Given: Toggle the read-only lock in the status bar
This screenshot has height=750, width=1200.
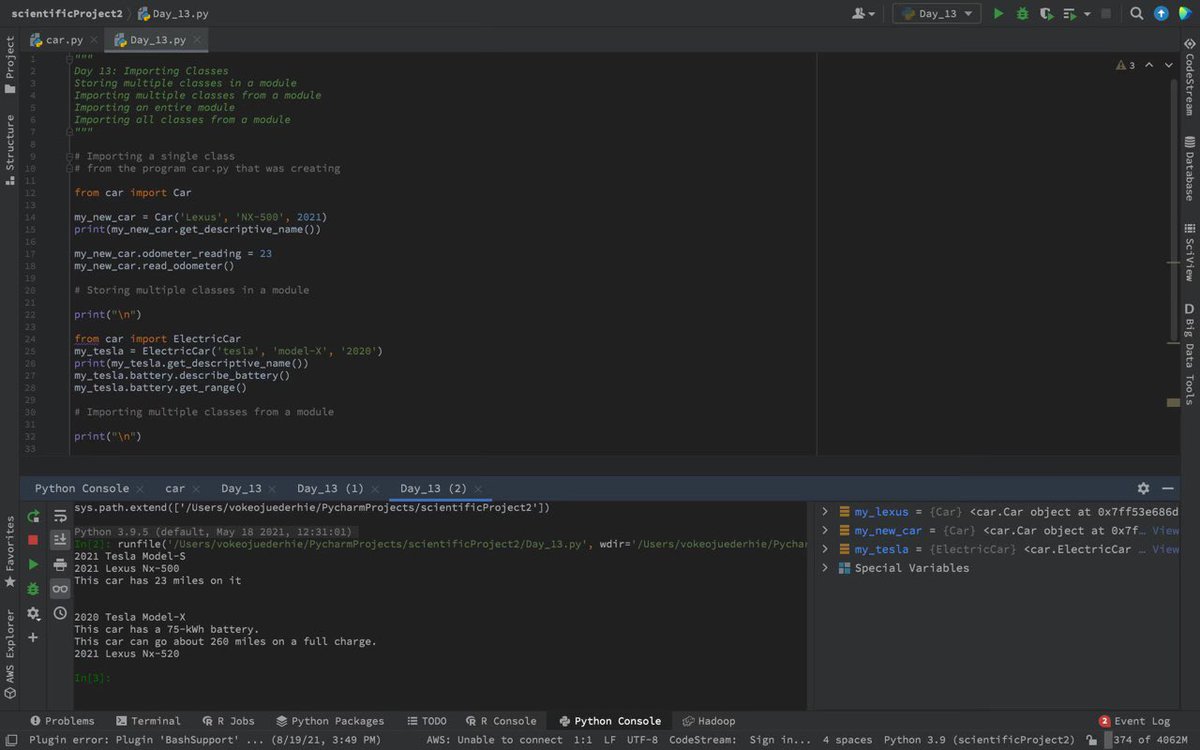Looking at the screenshot, I should coord(1089,740).
